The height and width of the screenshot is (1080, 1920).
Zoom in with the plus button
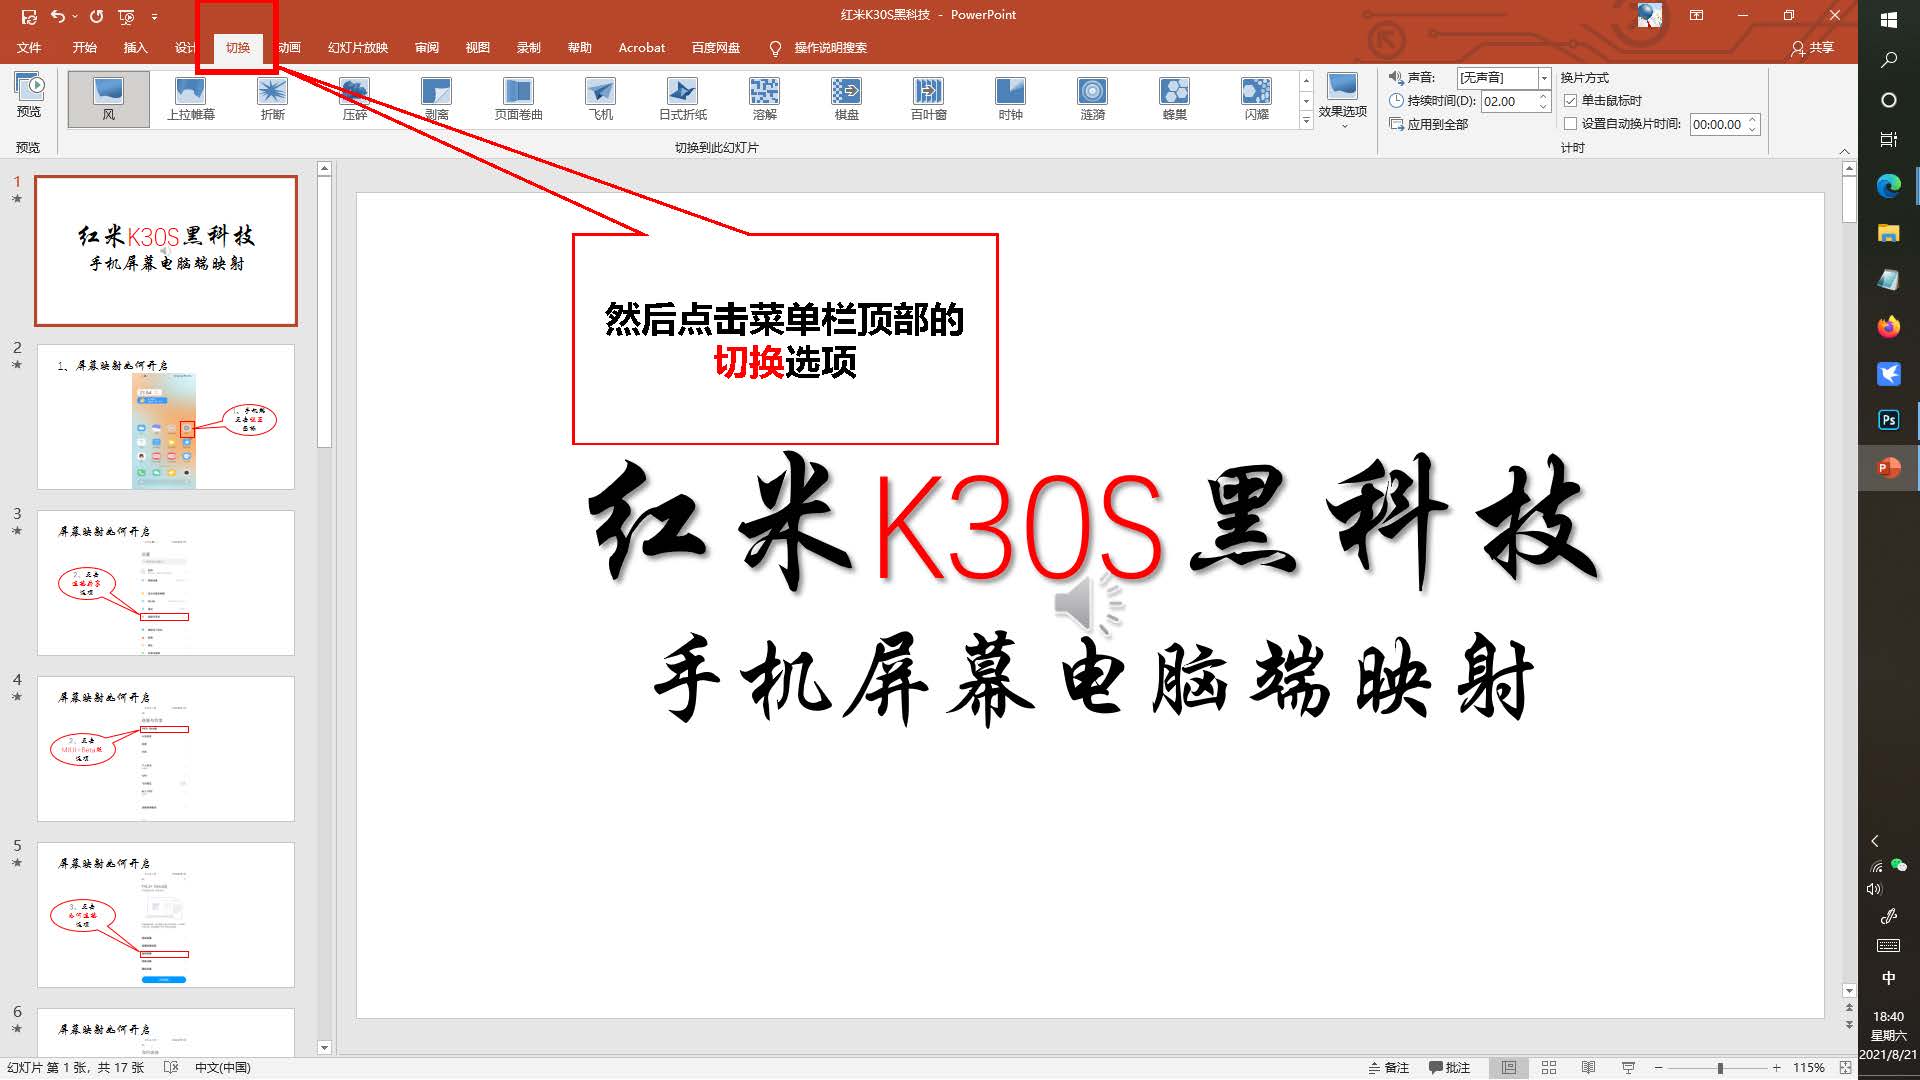pyautogui.click(x=1777, y=1067)
